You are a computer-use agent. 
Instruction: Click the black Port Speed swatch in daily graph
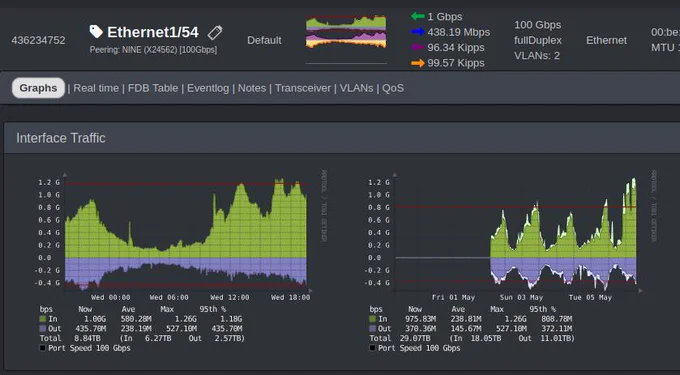(42, 348)
